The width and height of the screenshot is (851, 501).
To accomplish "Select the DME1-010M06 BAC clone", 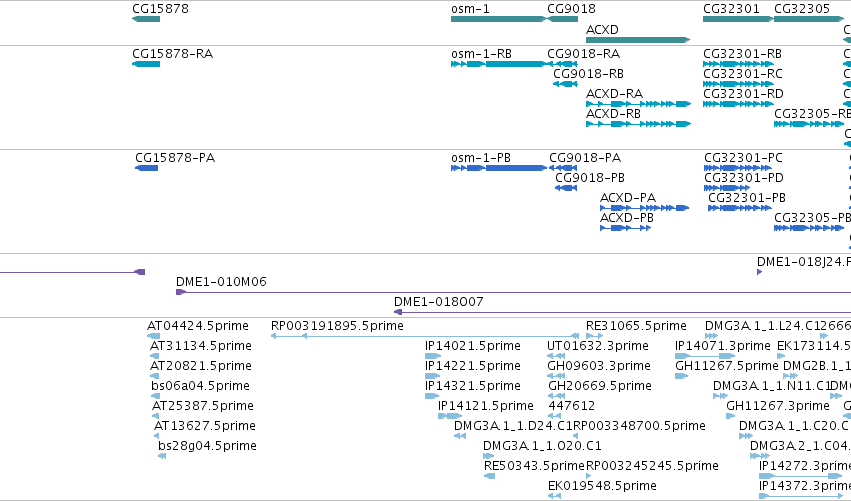I will point(513,292).
